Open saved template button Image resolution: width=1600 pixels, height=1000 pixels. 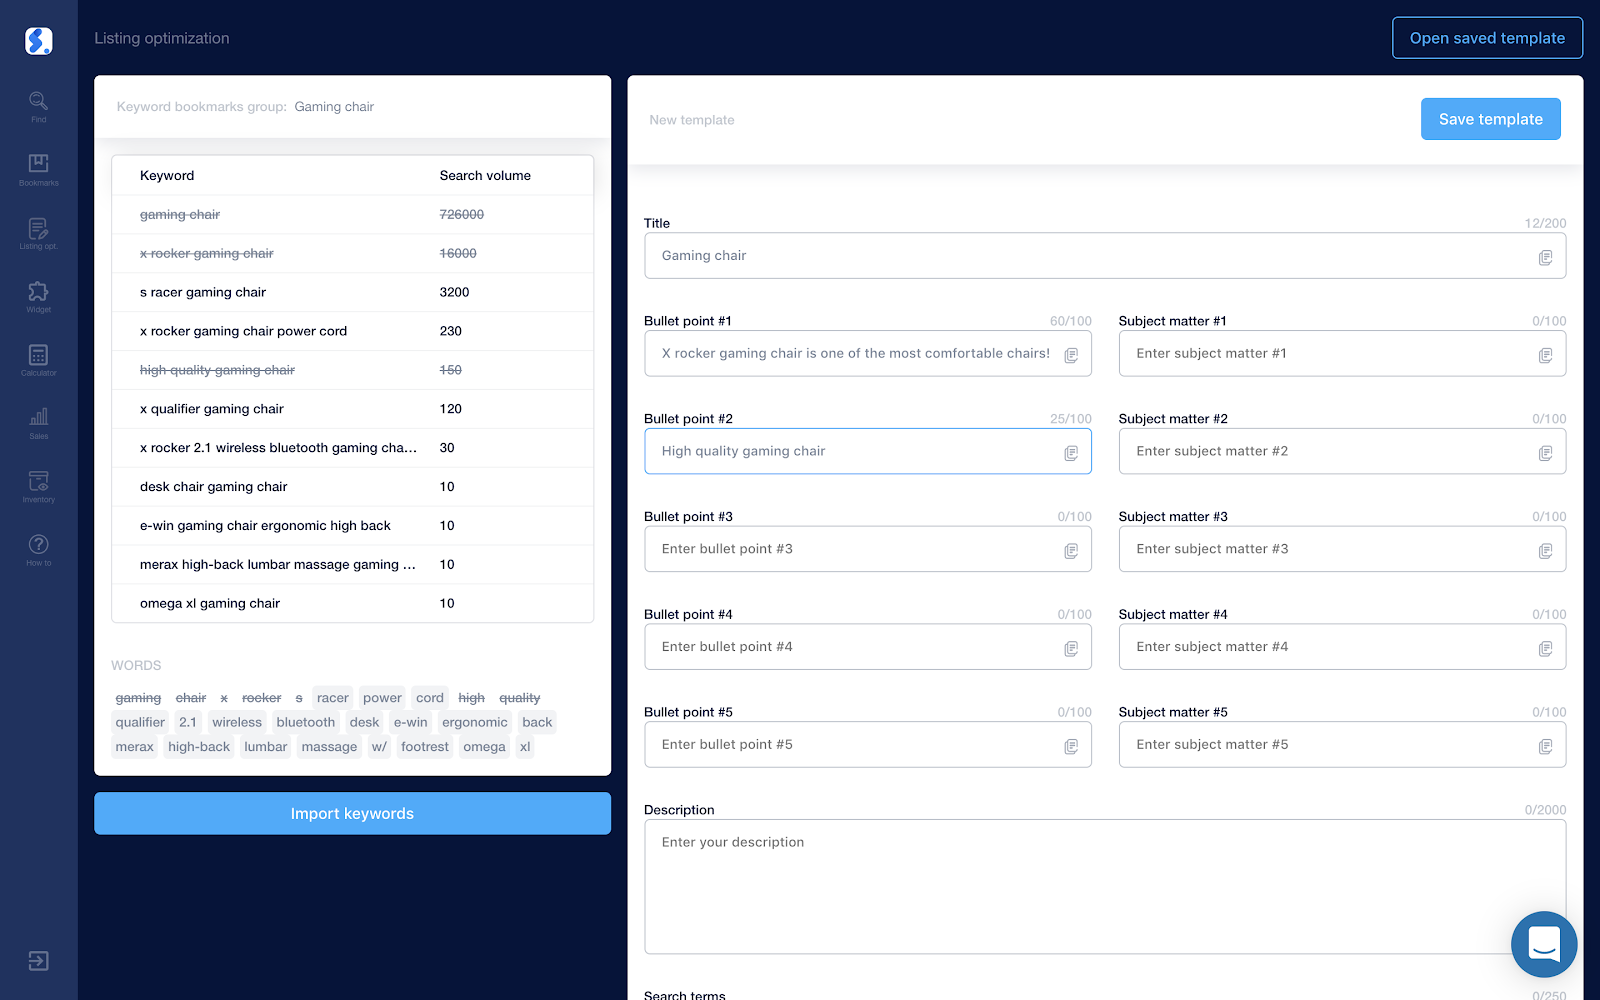point(1487,38)
